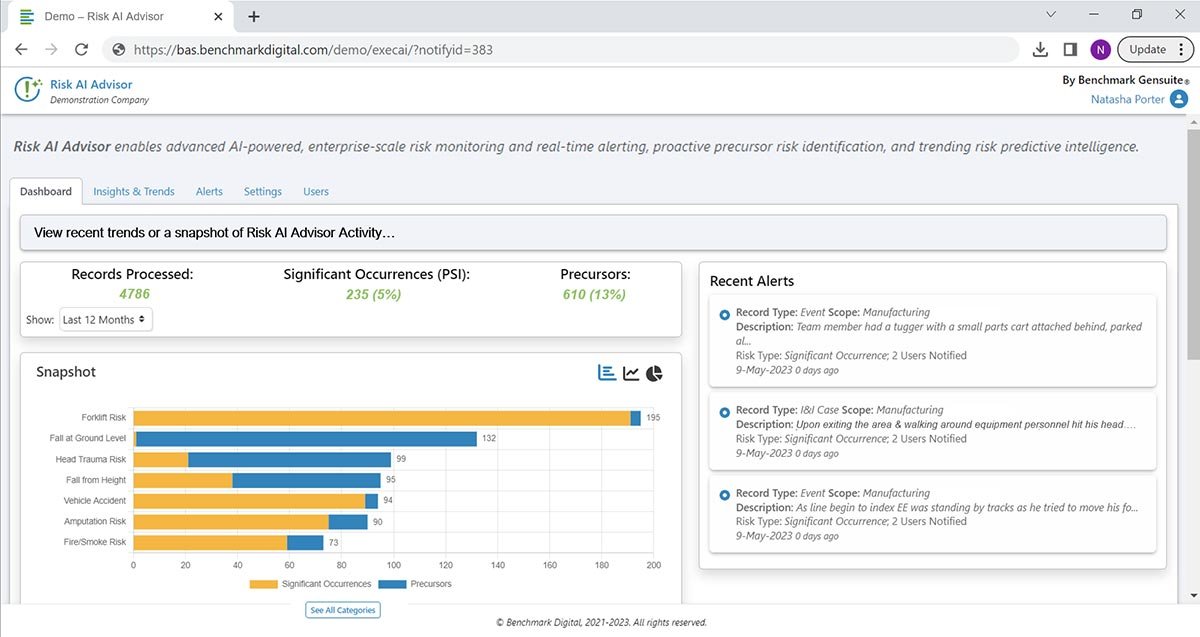Open the Last 12 Months dropdown
This screenshot has height=637, width=1200.
click(x=105, y=320)
